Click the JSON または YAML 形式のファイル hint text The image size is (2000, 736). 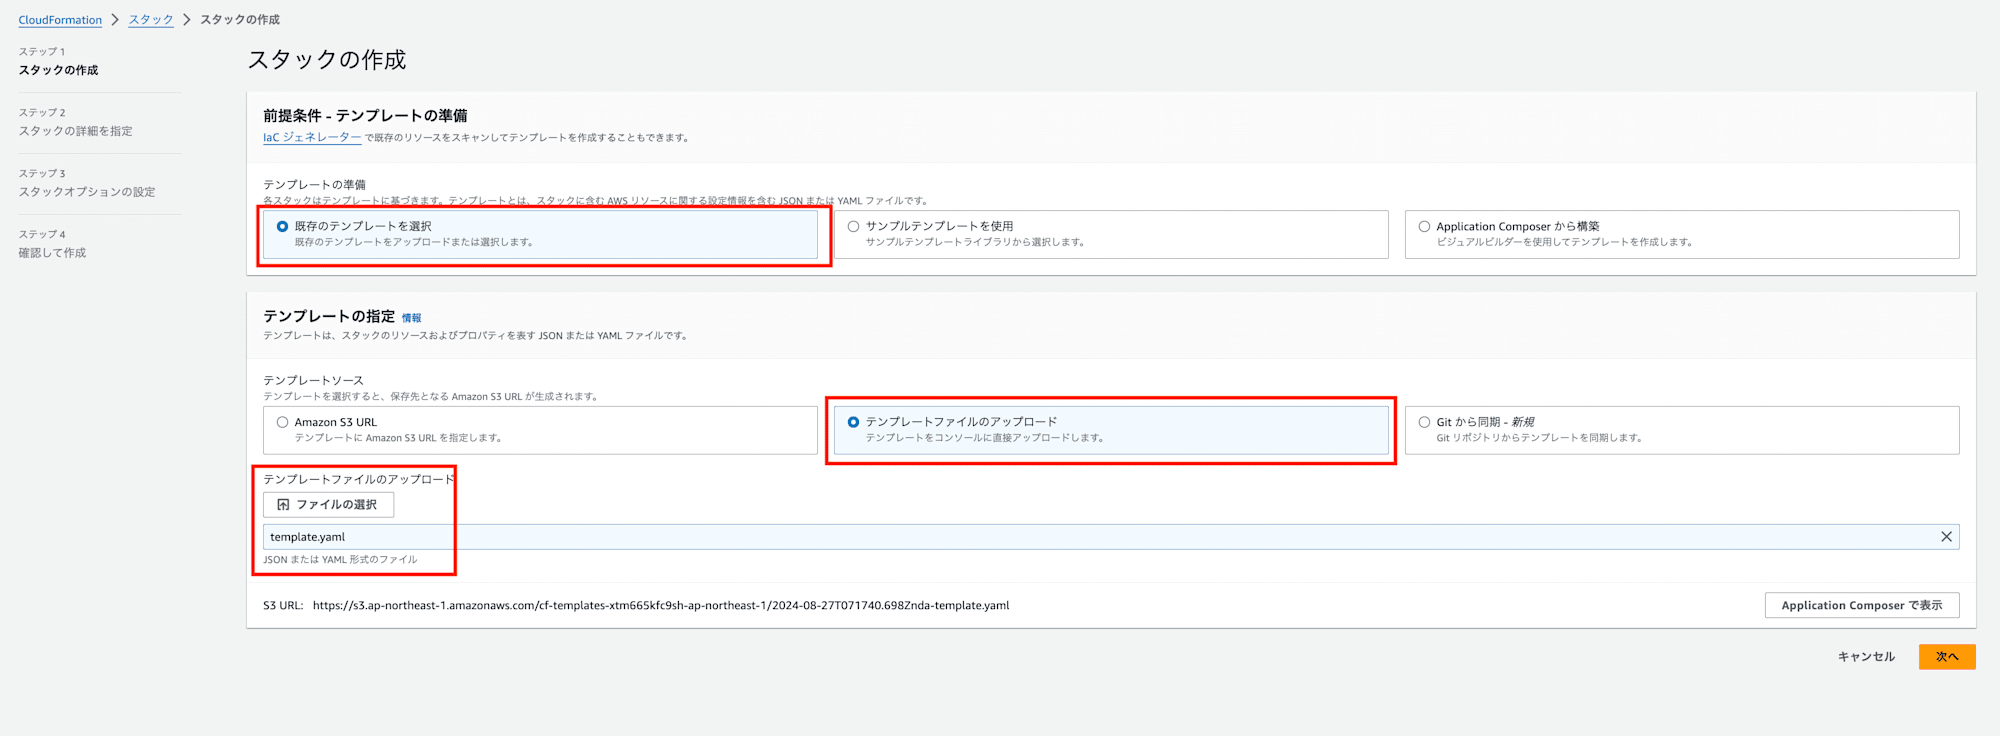(x=340, y=560)
